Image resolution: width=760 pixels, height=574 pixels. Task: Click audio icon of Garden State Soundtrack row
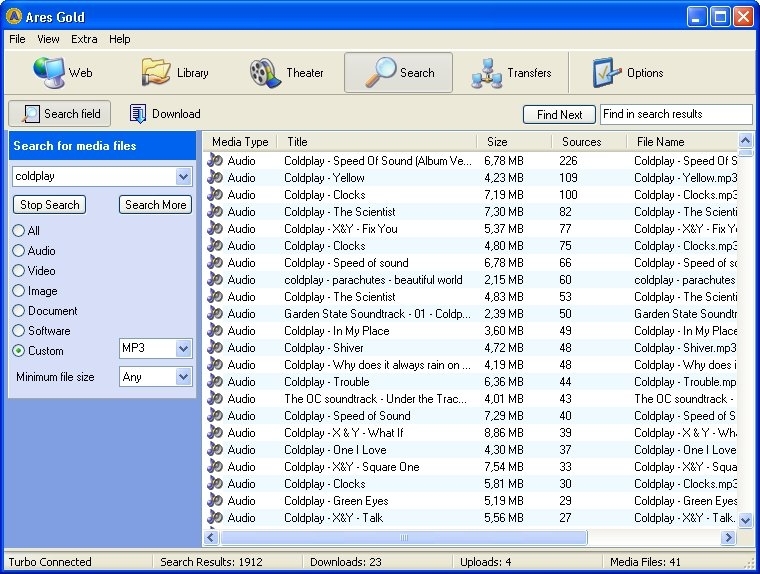point(215,313)
